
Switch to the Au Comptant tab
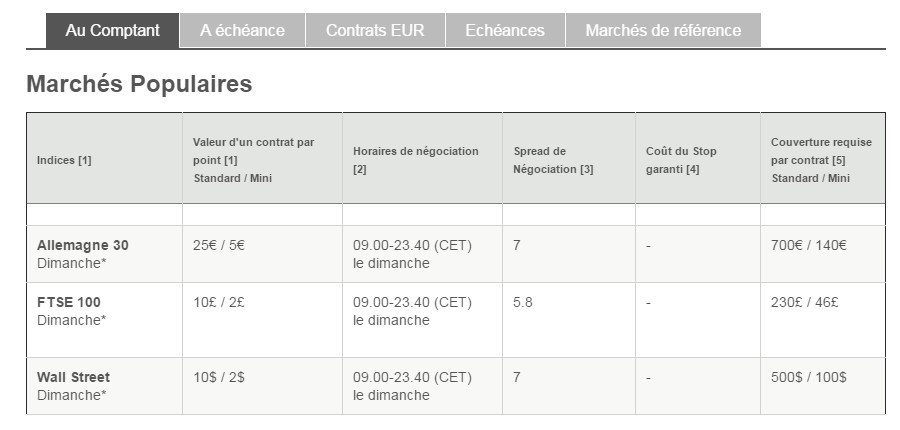112,30
